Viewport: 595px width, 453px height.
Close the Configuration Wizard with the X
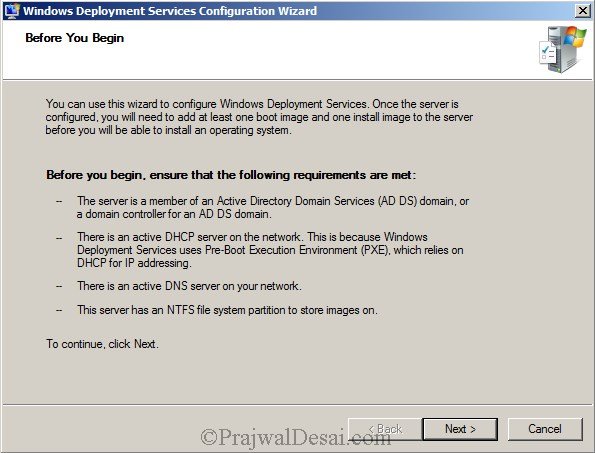(x=582, y=11)
